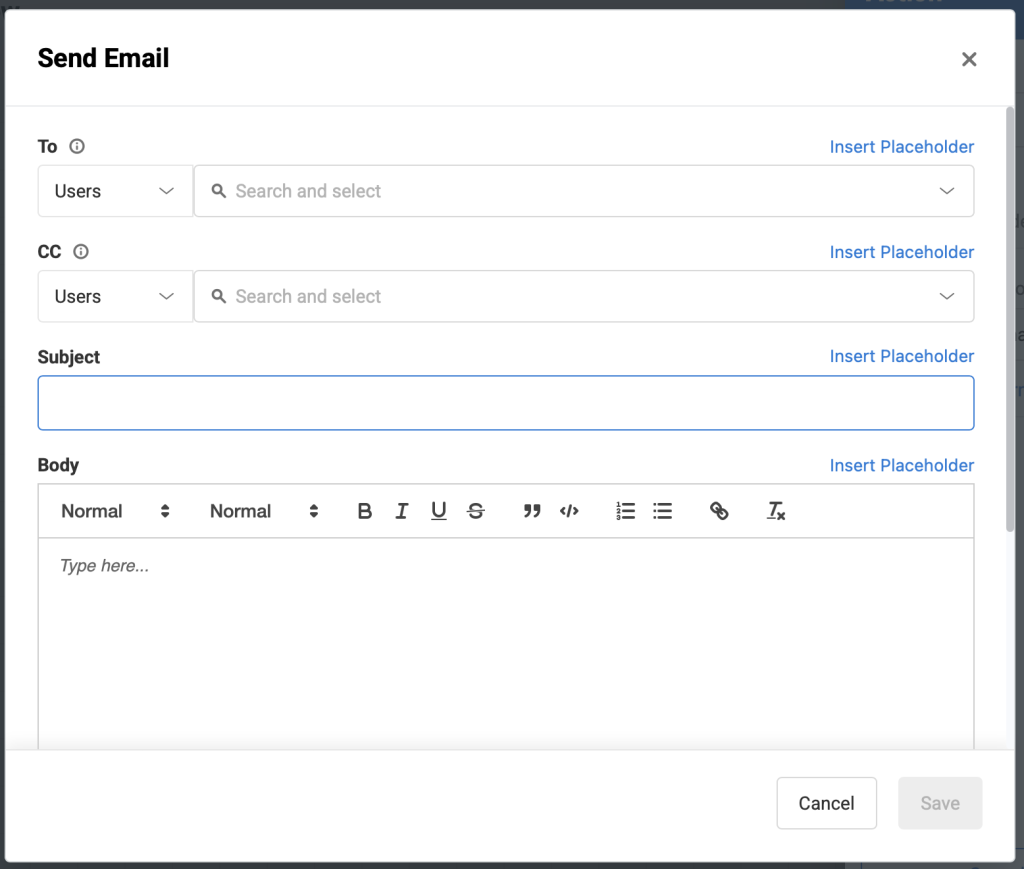
Task: Insert a blockquote
Action: click(532, 511)
